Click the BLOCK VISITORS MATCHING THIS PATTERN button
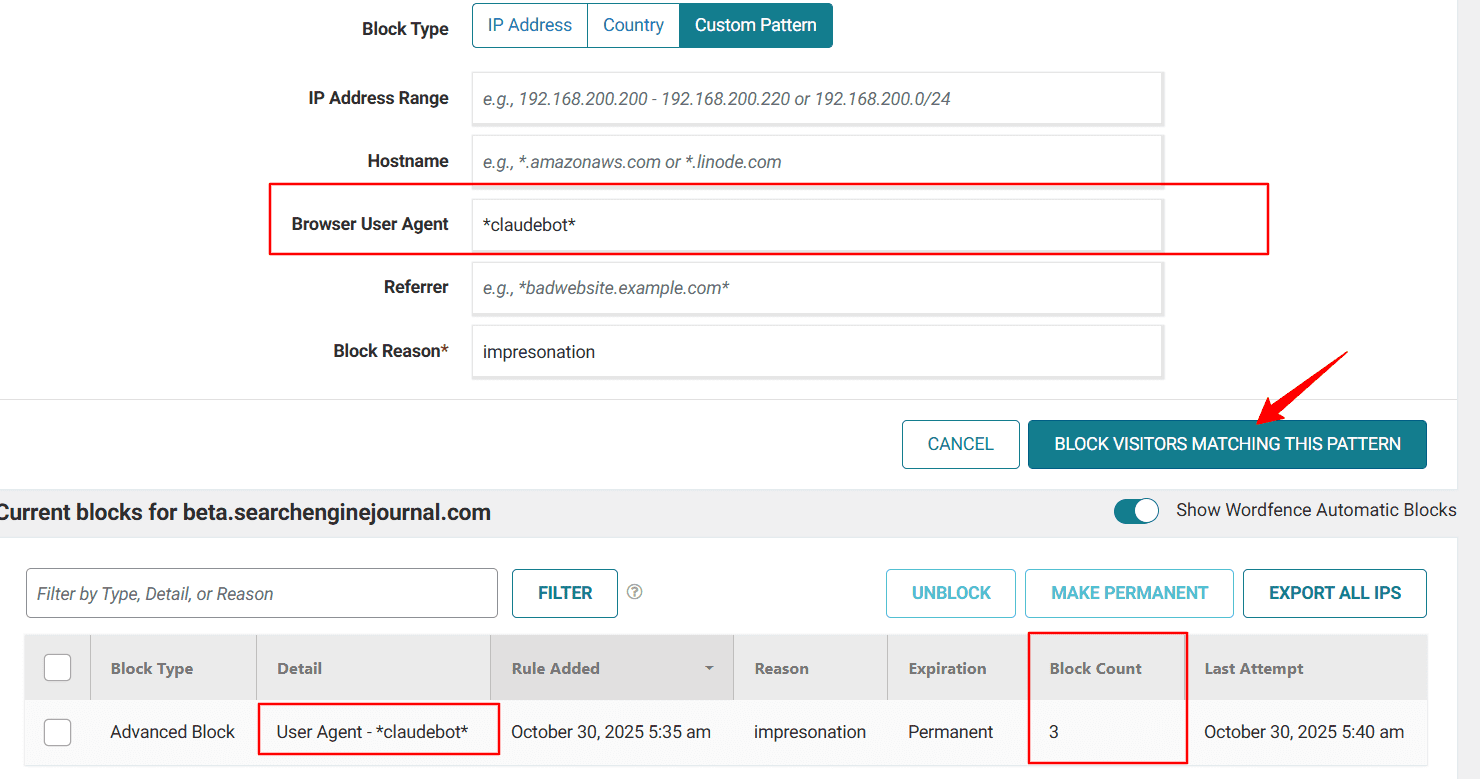The width and height of the screenshot is (1480, 779). coord(1227,444)
